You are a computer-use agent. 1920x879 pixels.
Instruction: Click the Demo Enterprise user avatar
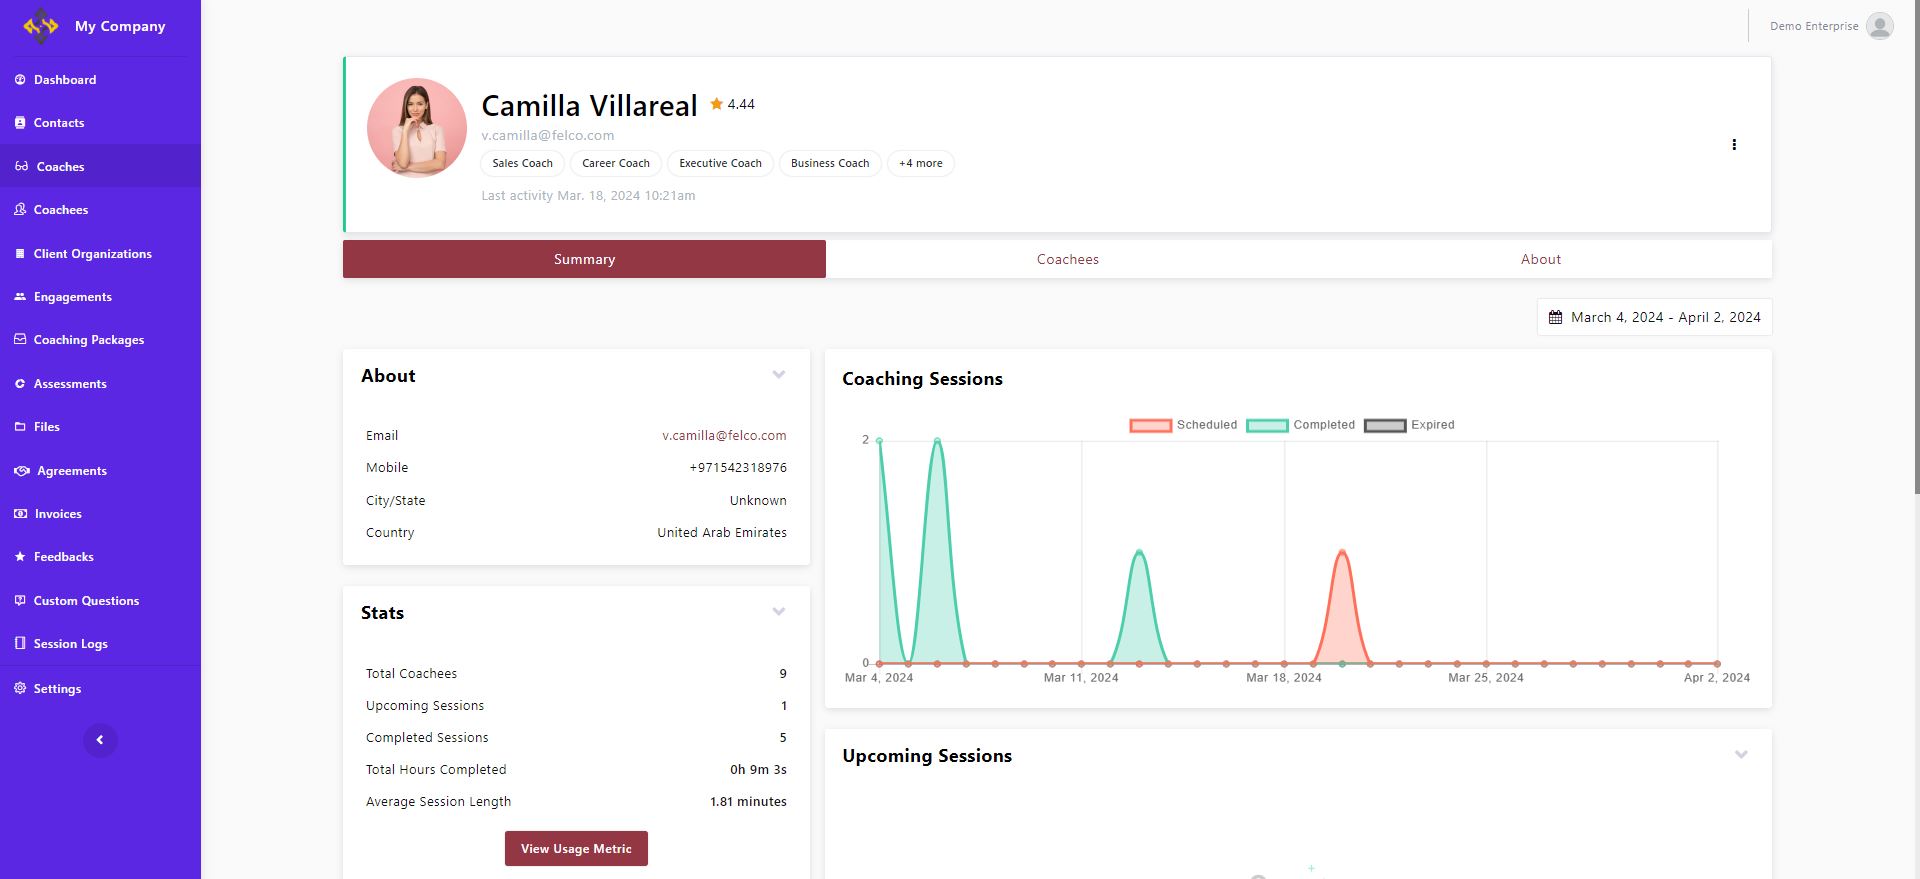[1879, 26]
